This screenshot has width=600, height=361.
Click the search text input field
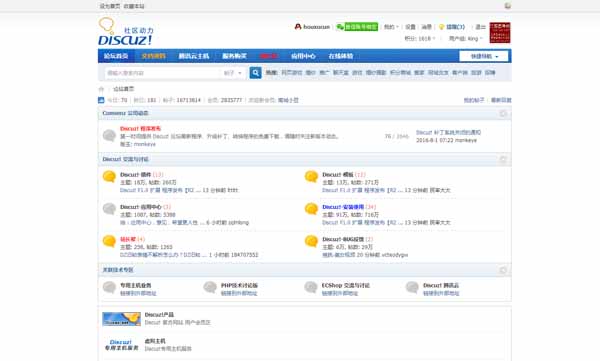coord(163,73)
